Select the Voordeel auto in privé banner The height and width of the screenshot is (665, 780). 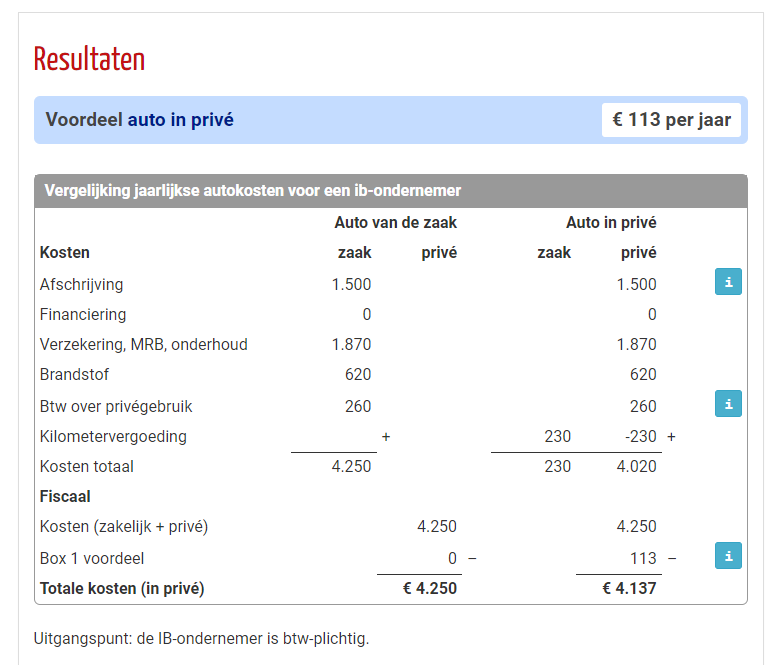coord(390,120)
